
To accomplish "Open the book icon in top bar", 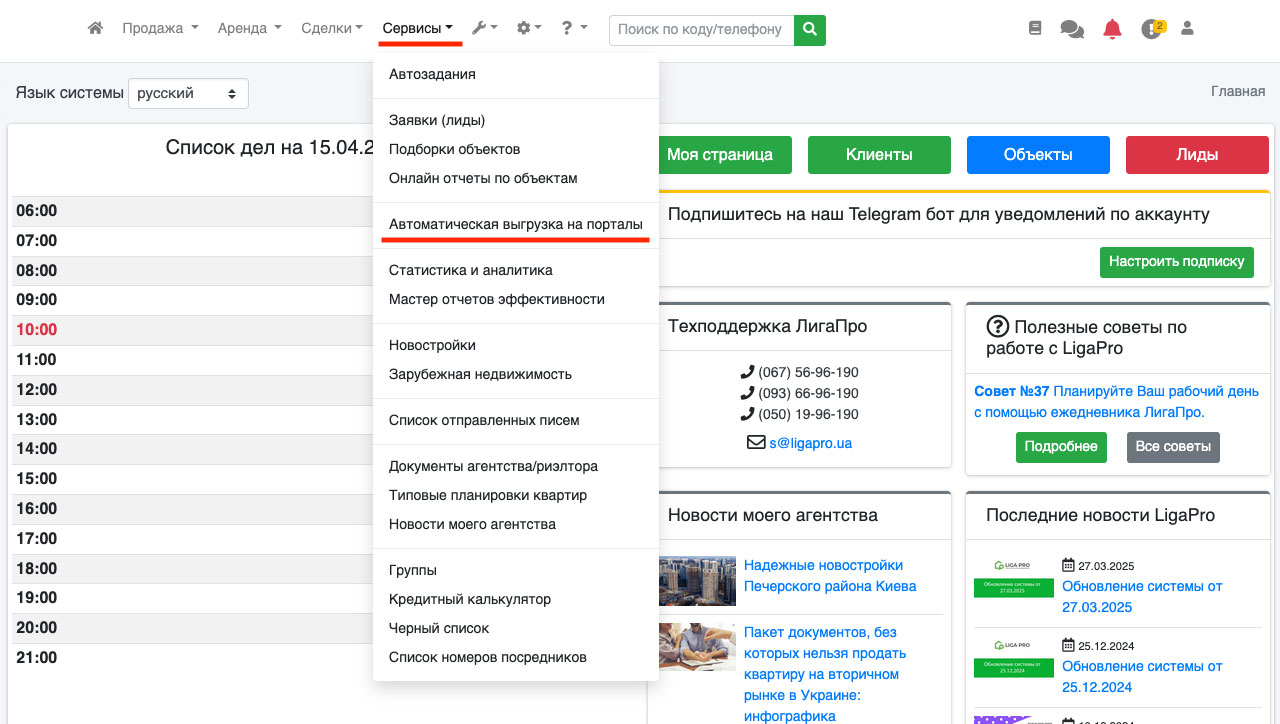I will click(1035, 29).
